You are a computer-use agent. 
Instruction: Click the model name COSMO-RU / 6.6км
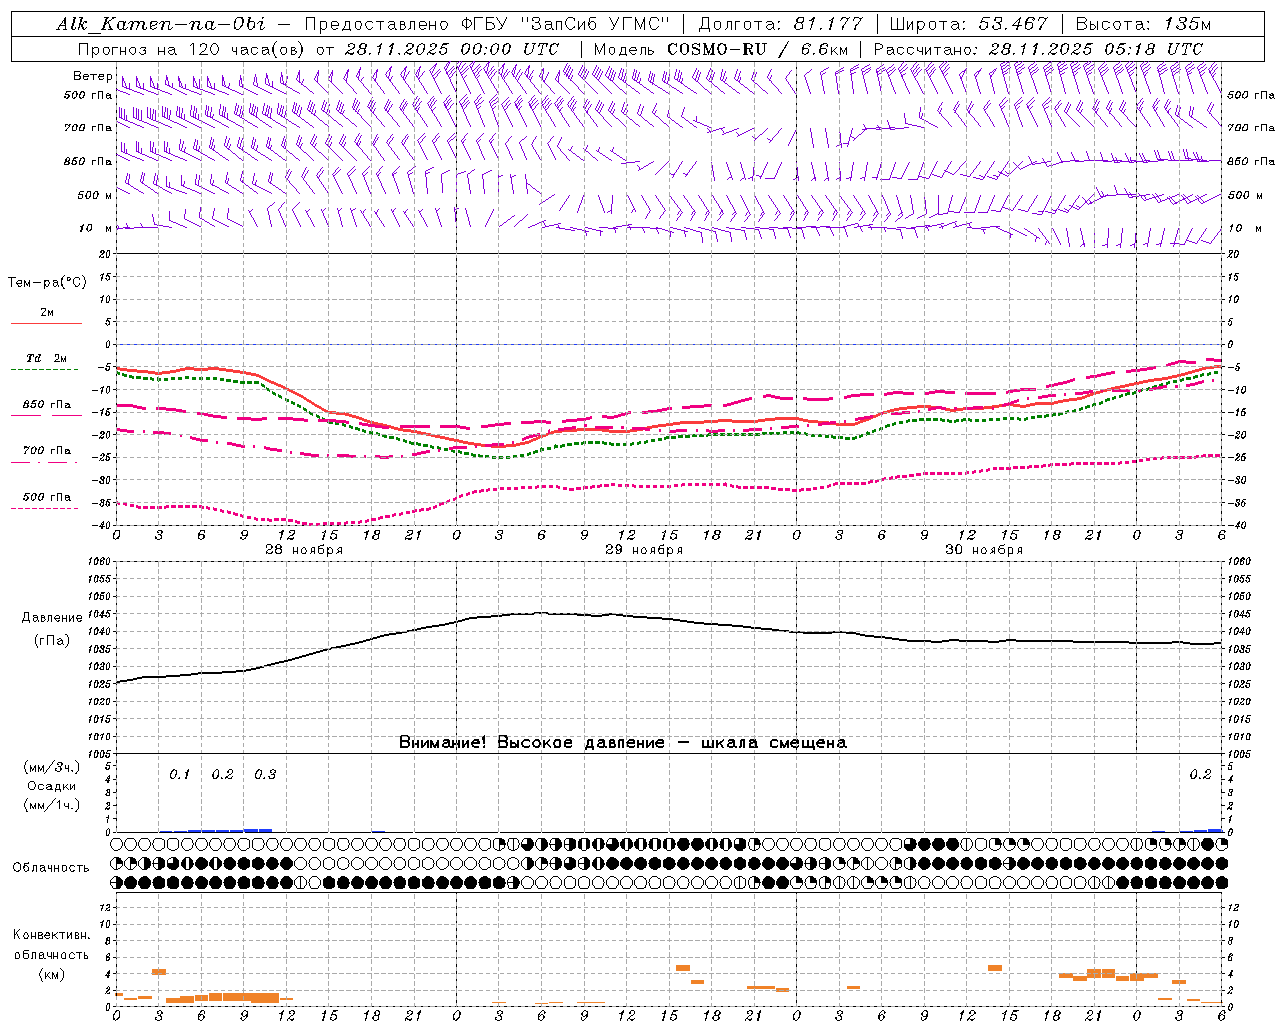(x=758, y=49)
